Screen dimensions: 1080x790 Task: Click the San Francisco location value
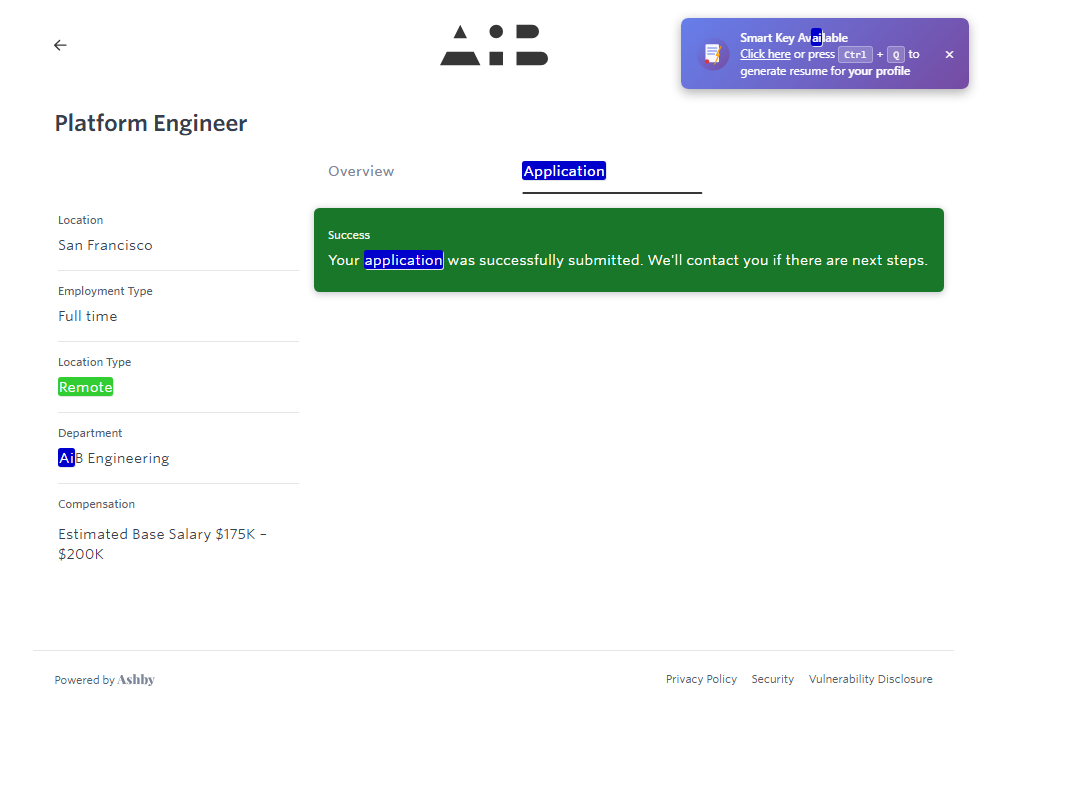pyautogui.click(x=105, y=245)
